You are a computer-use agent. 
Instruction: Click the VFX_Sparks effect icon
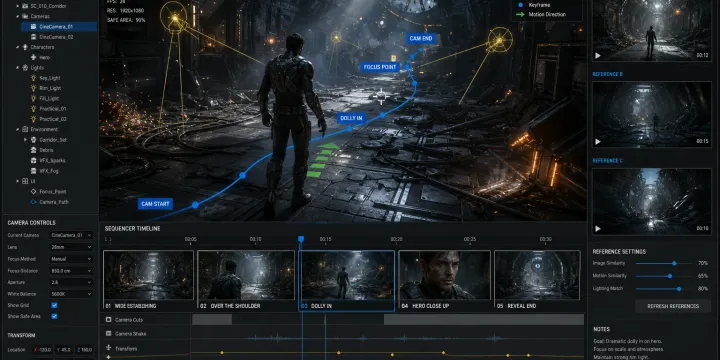coord(34,160)
